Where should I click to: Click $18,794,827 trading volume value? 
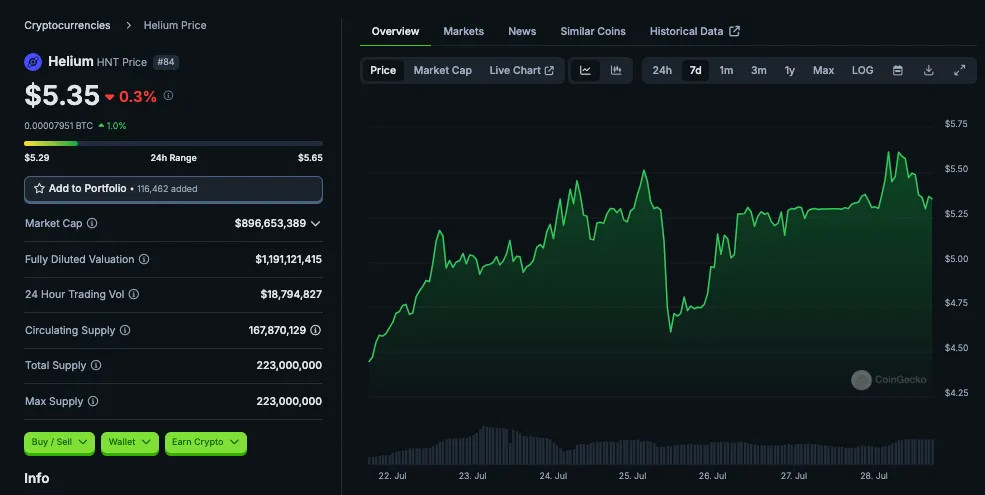[x=291, y=294]
